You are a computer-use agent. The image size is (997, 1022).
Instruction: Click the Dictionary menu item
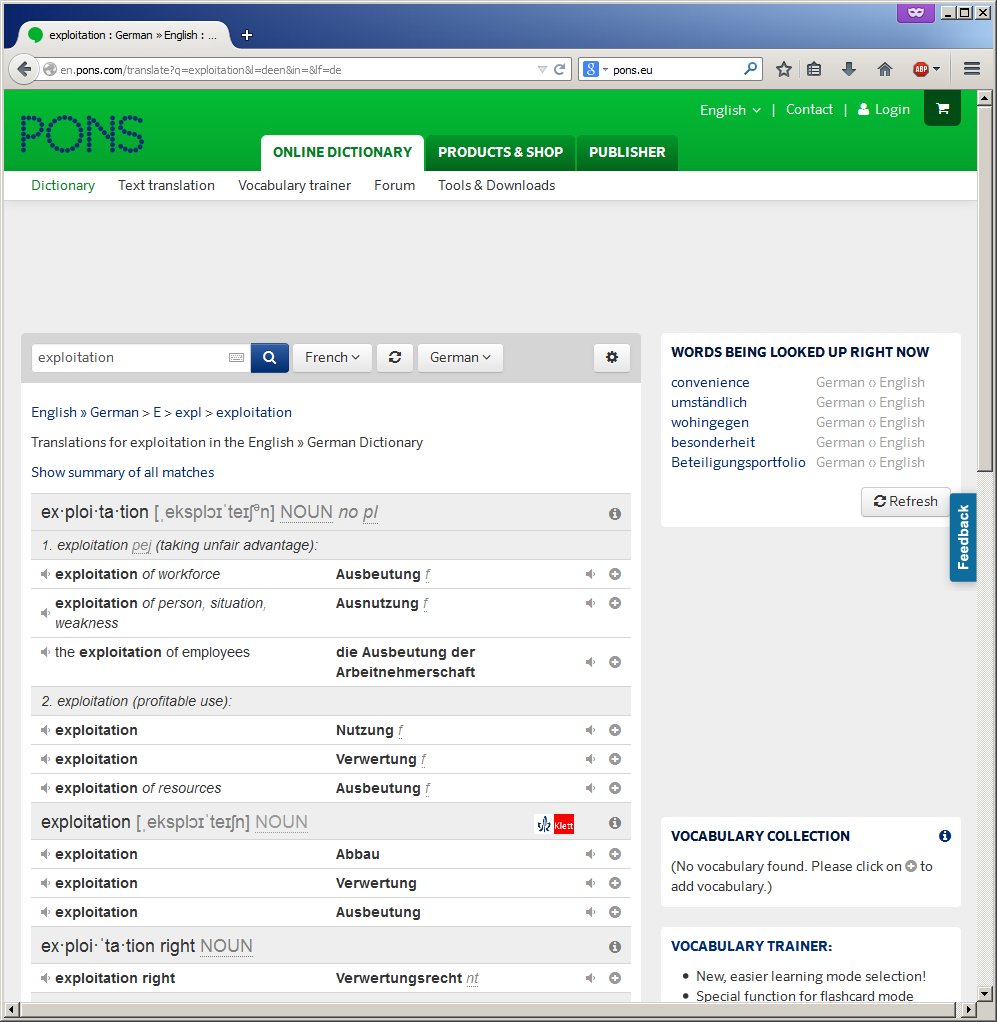tap(63, 186)
